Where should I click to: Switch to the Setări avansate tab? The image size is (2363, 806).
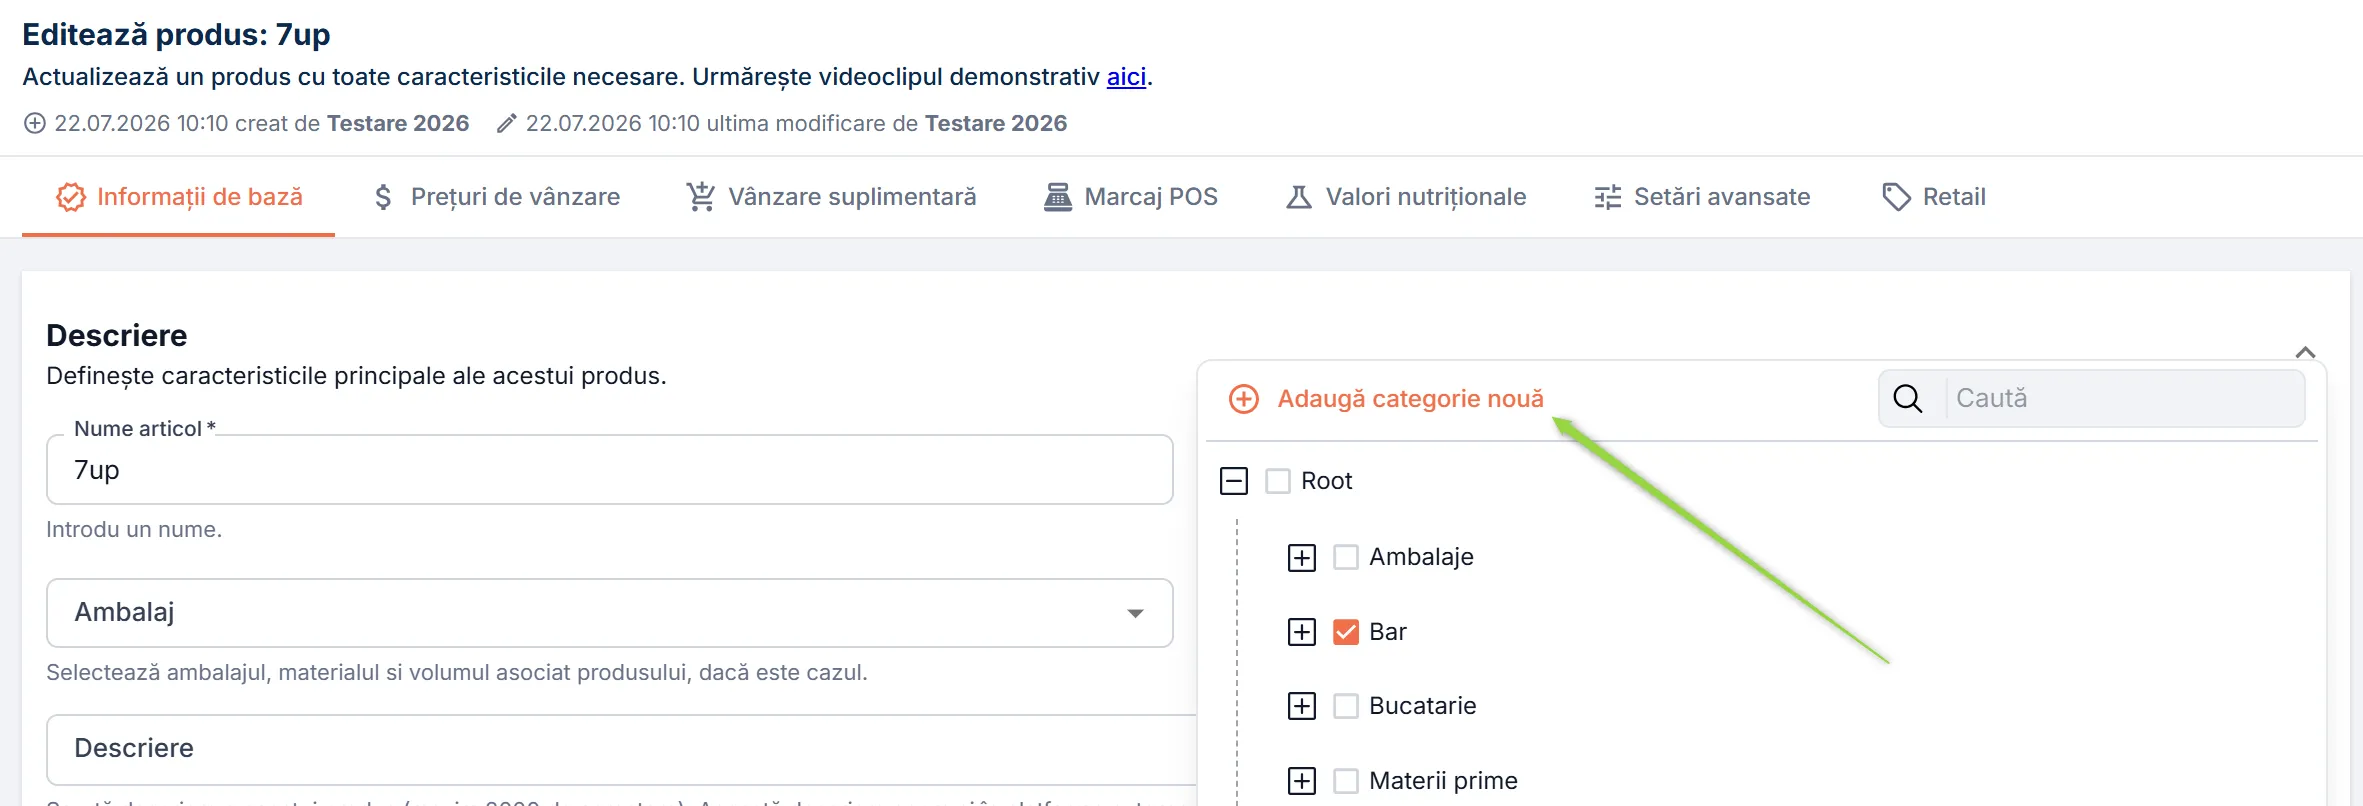[1702, 197]
